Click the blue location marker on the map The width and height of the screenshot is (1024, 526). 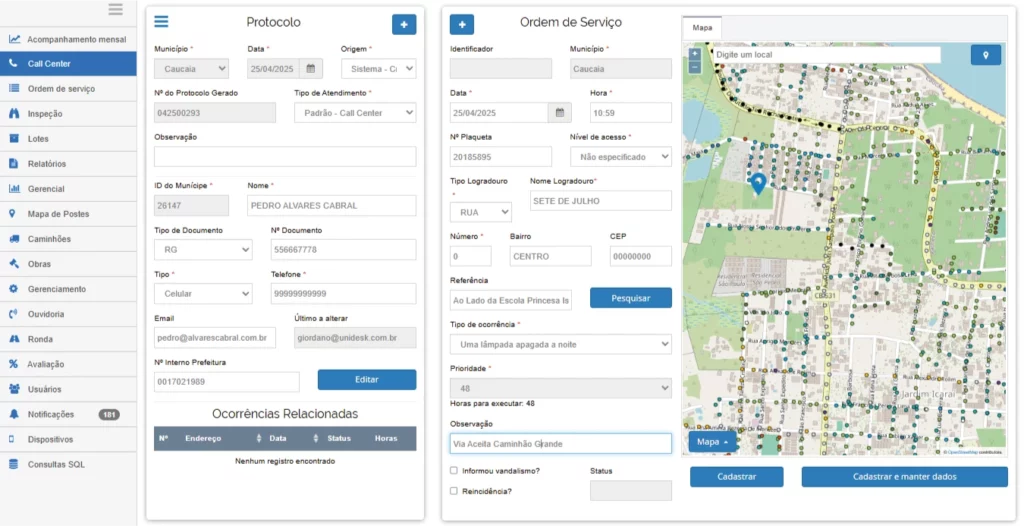click(758, 183)
